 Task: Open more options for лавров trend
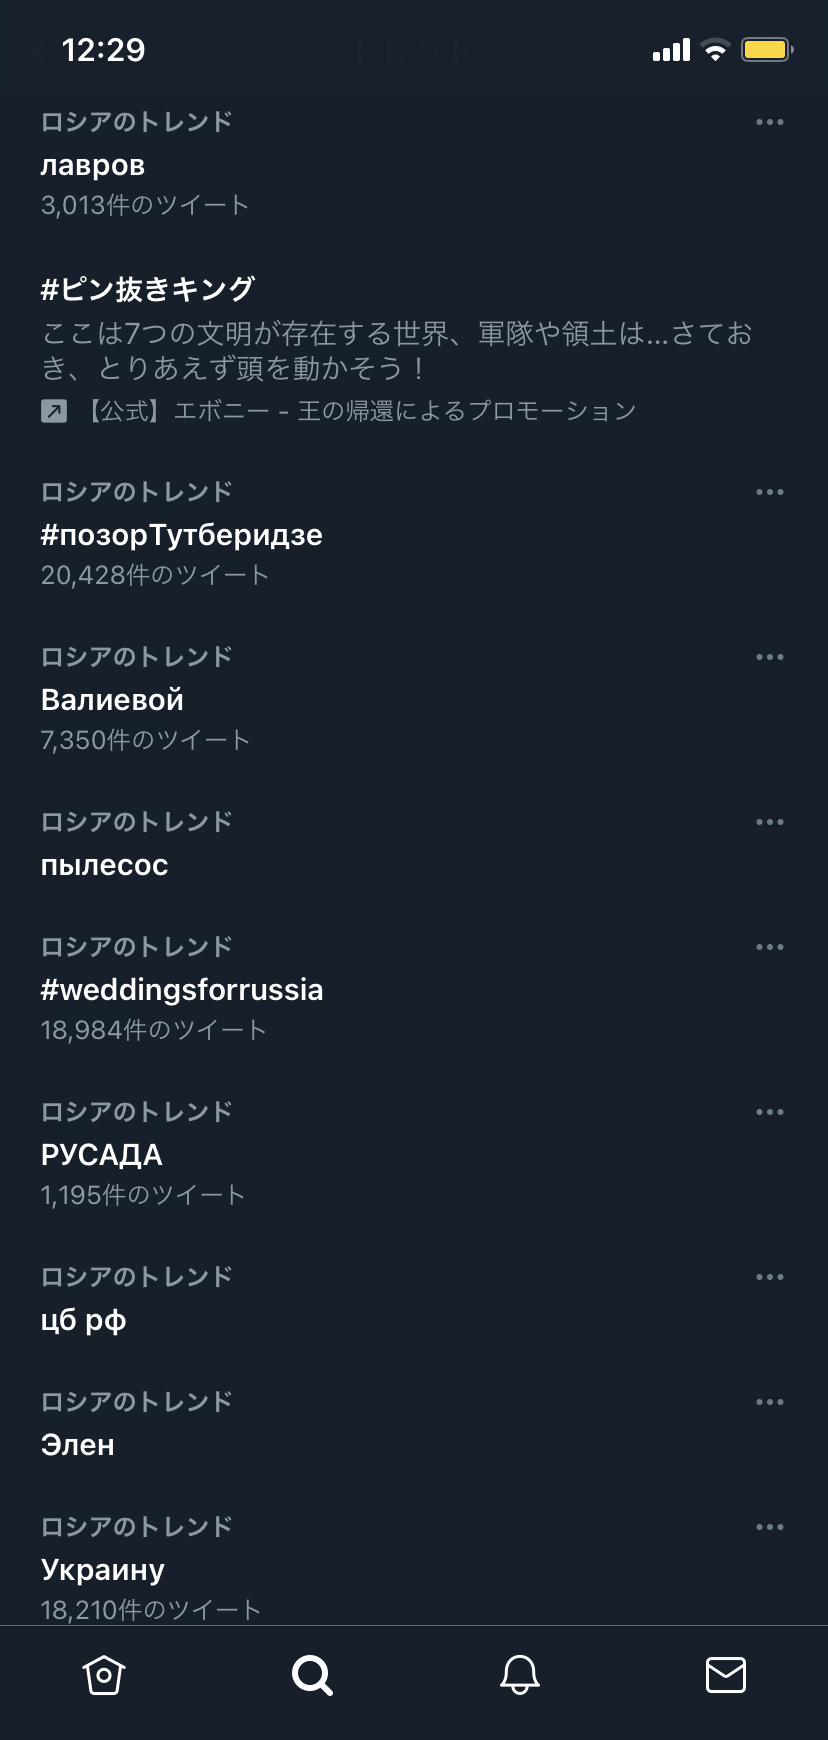tap(770, 122)
